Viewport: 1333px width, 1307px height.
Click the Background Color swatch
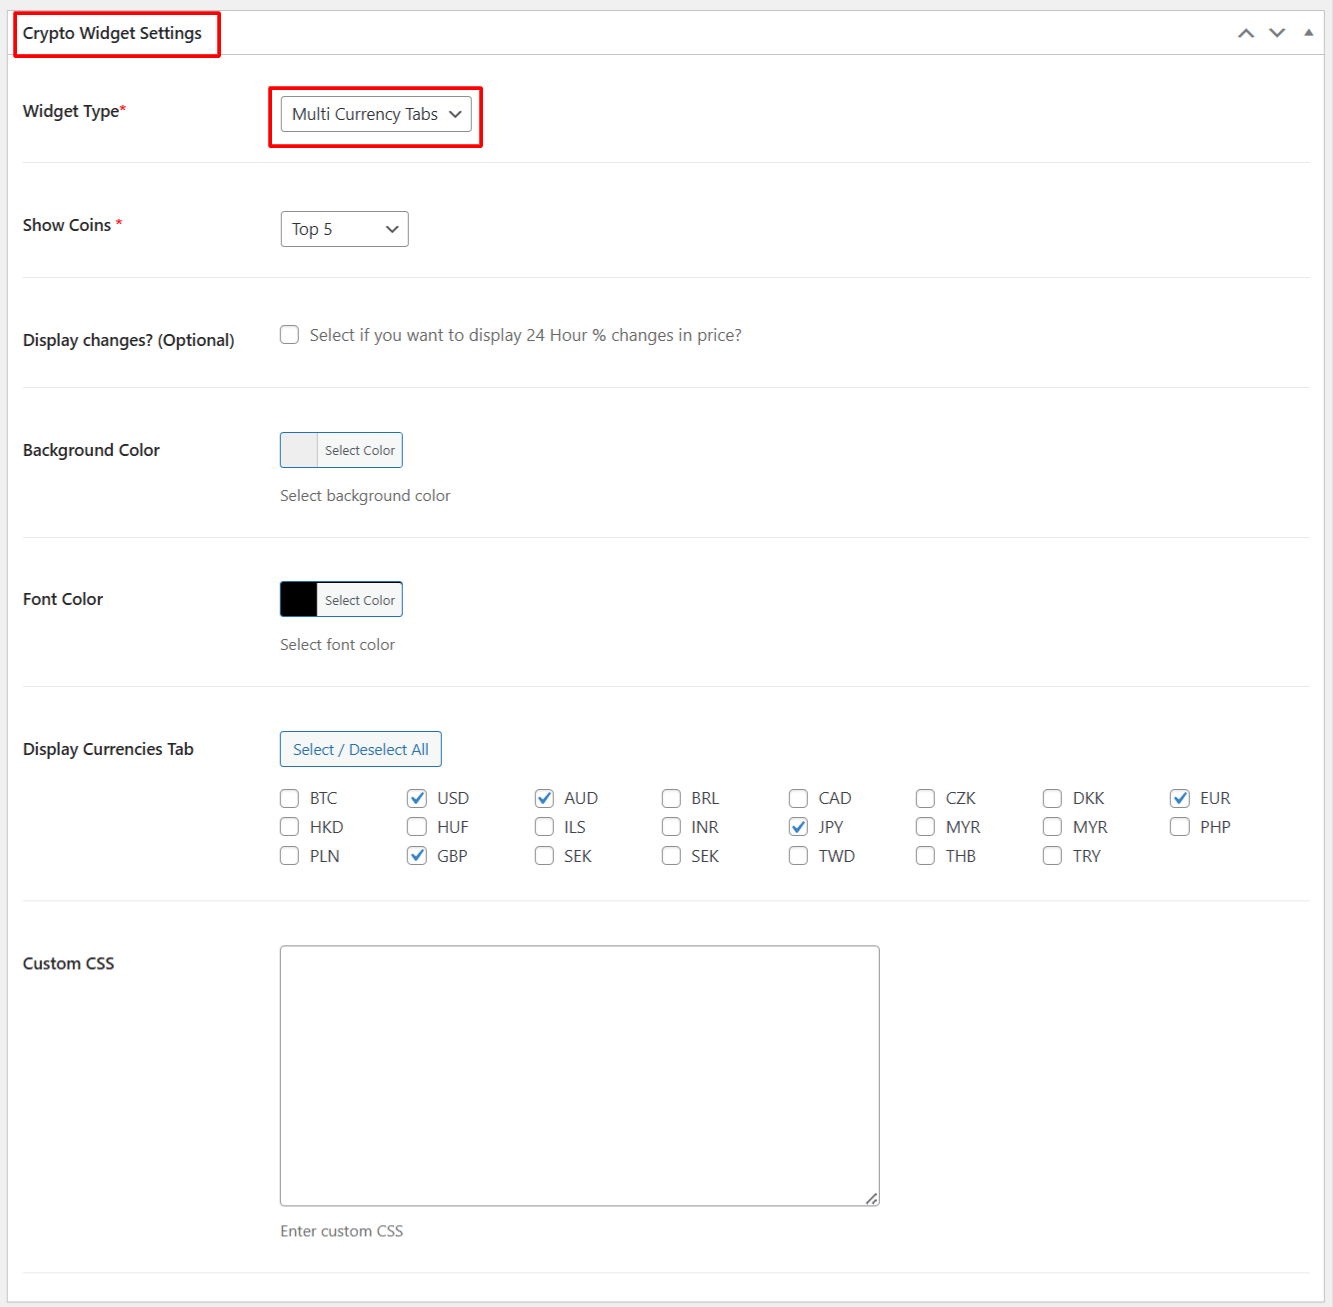[299, 450]
